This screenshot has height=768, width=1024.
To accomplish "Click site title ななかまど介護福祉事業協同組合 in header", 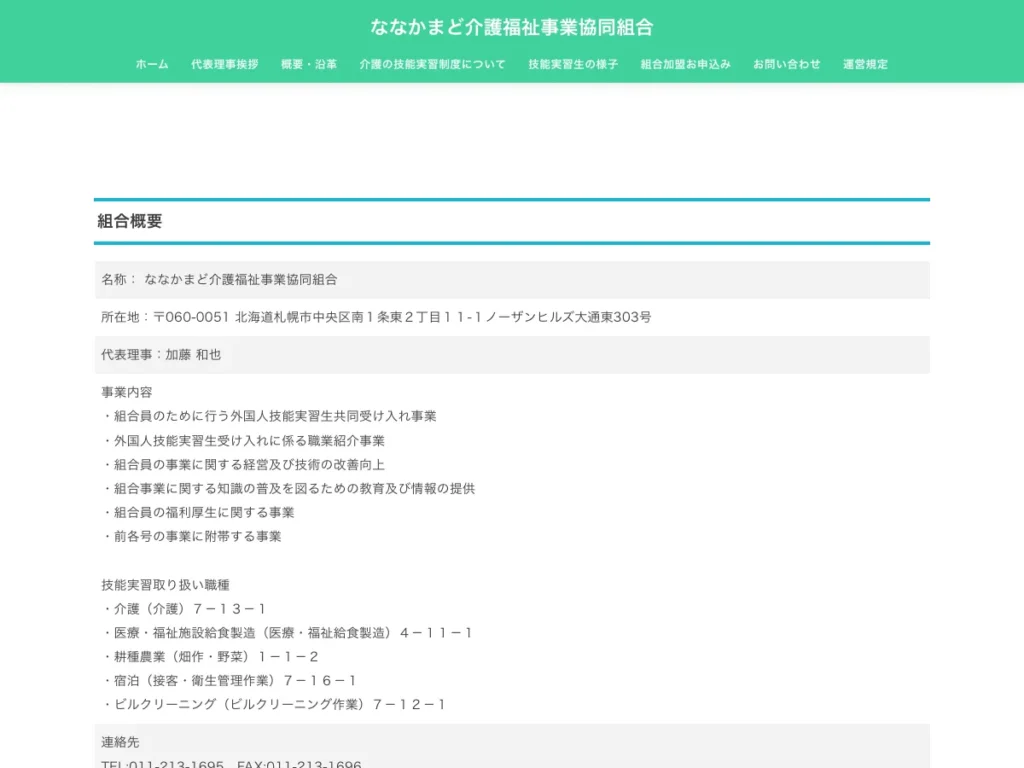I will point(511,27).
